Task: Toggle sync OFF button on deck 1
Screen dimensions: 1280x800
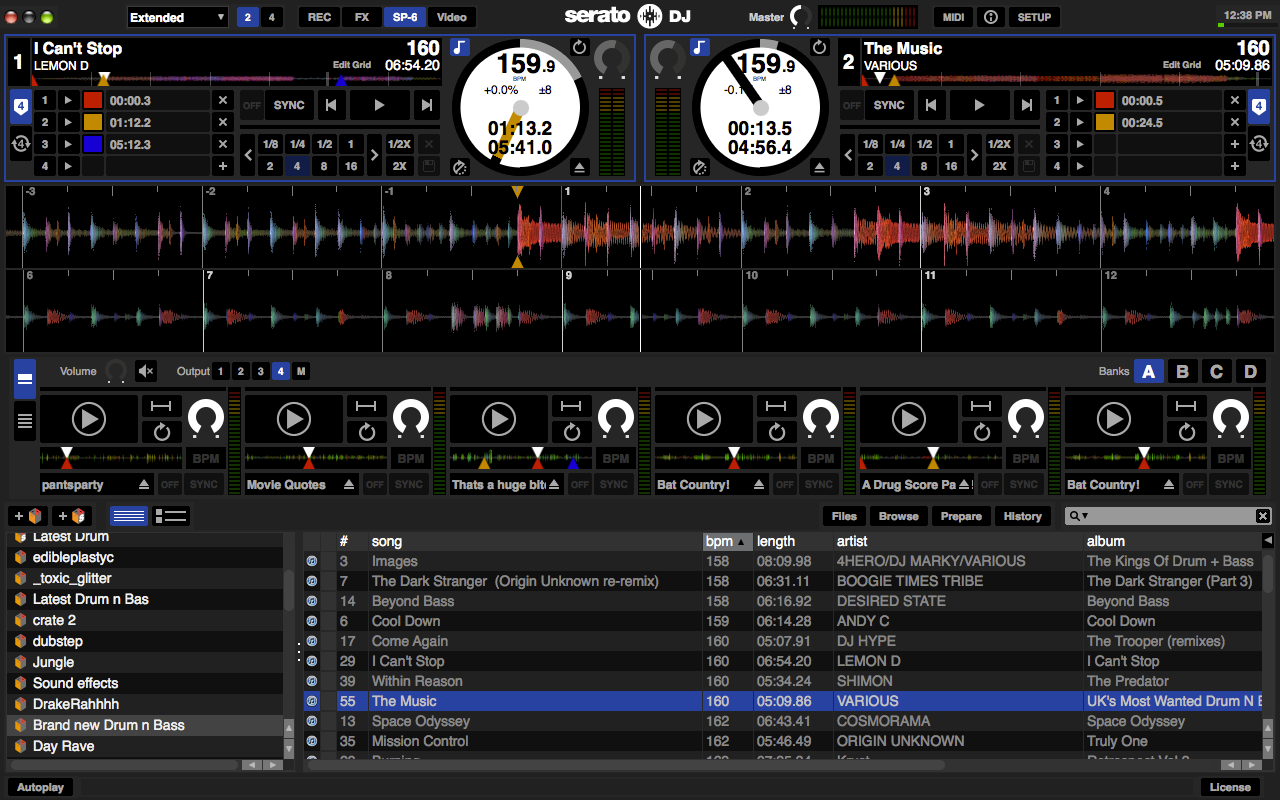Action: coord(252,105)
